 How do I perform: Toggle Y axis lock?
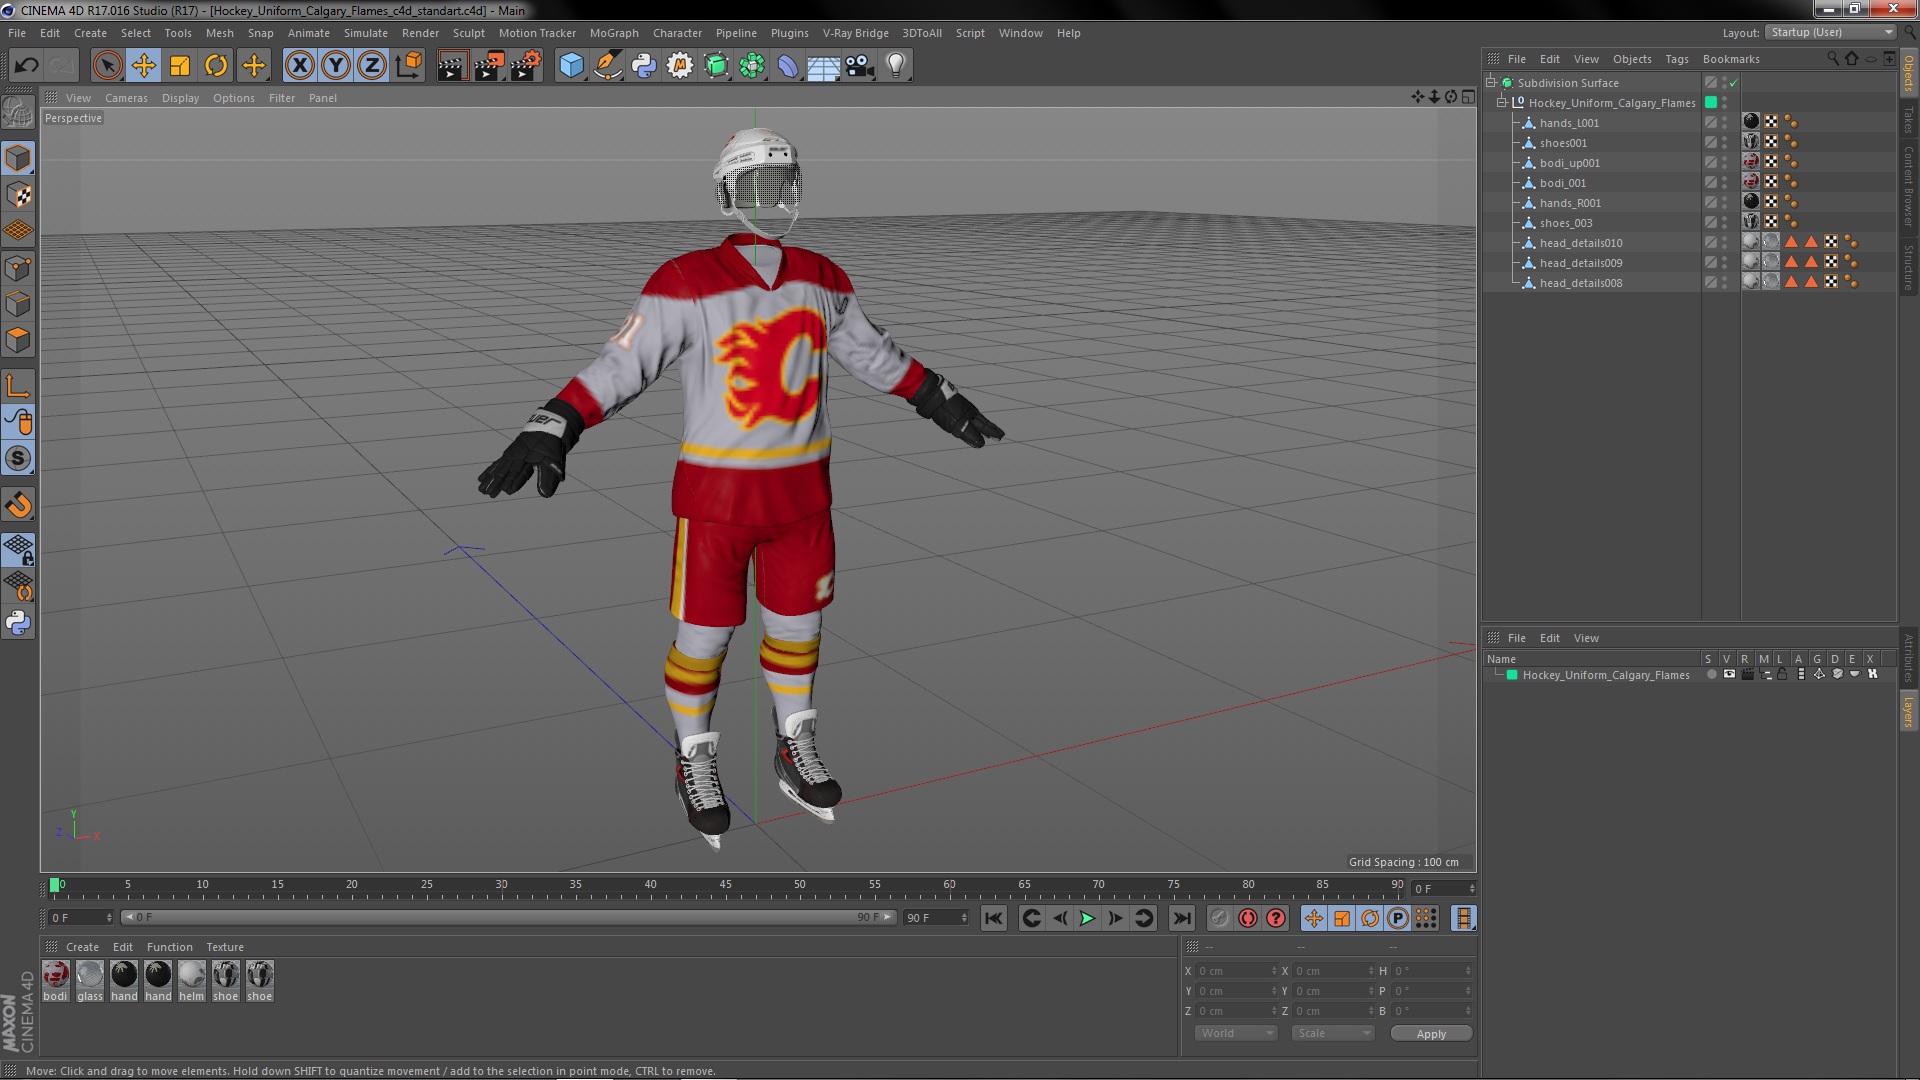336,66
